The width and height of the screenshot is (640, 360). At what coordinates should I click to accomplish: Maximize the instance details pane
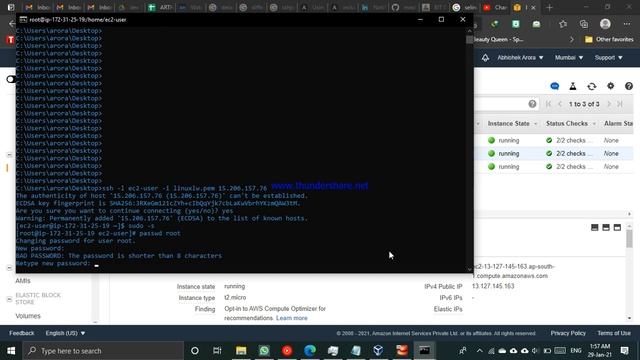pos(617,227)
